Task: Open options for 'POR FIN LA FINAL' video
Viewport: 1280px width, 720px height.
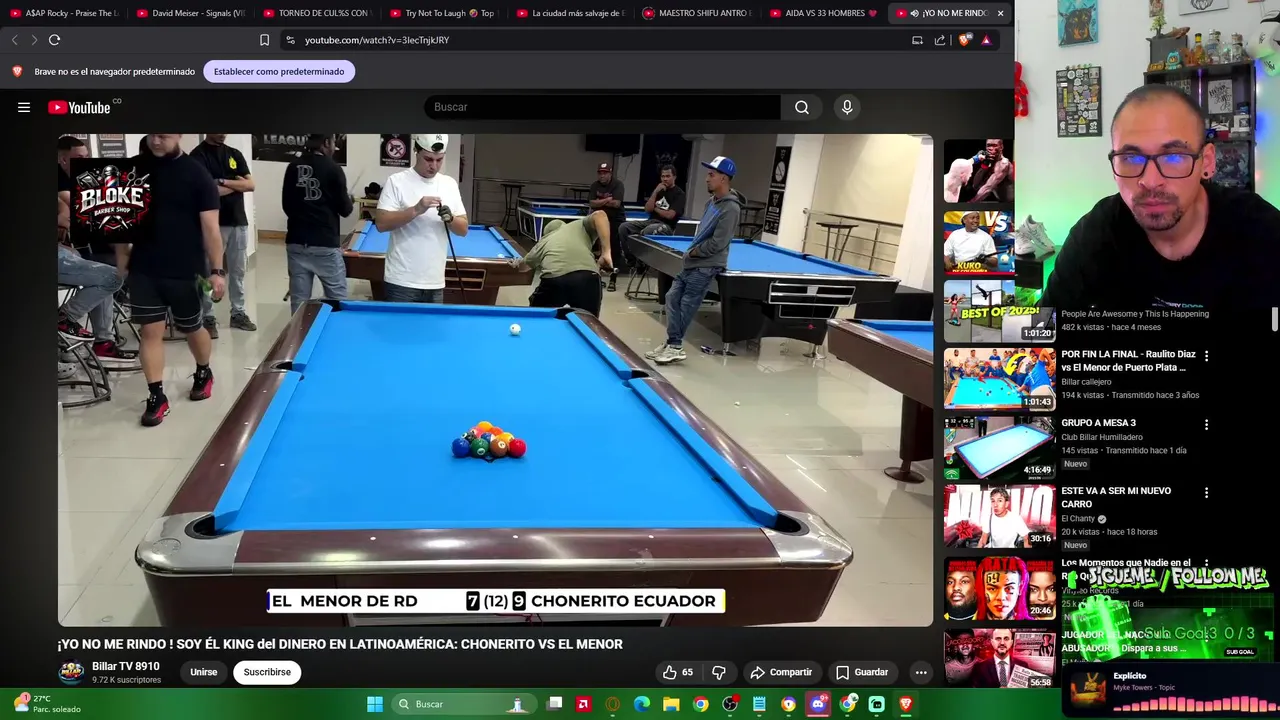Action: 1206,356
